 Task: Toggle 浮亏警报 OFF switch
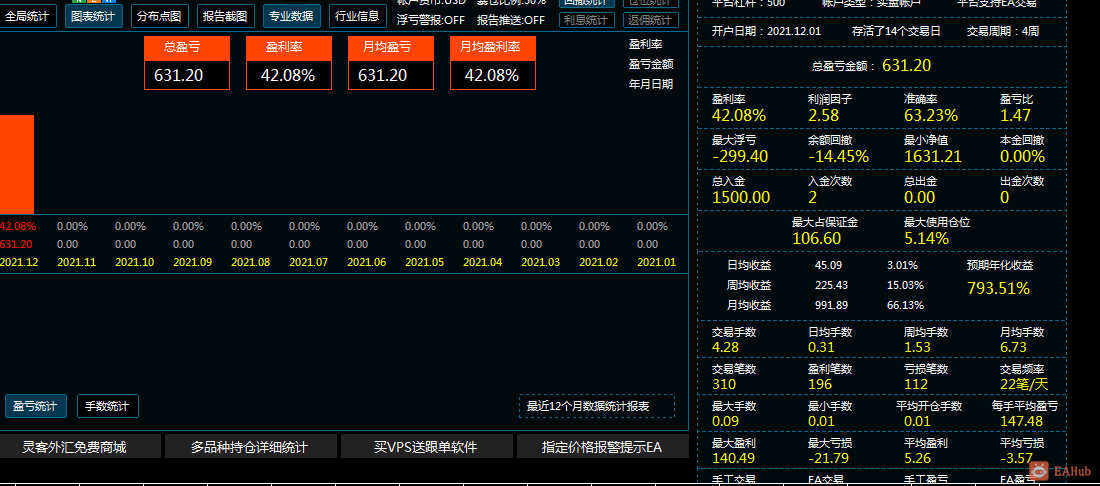pos(431,20)
